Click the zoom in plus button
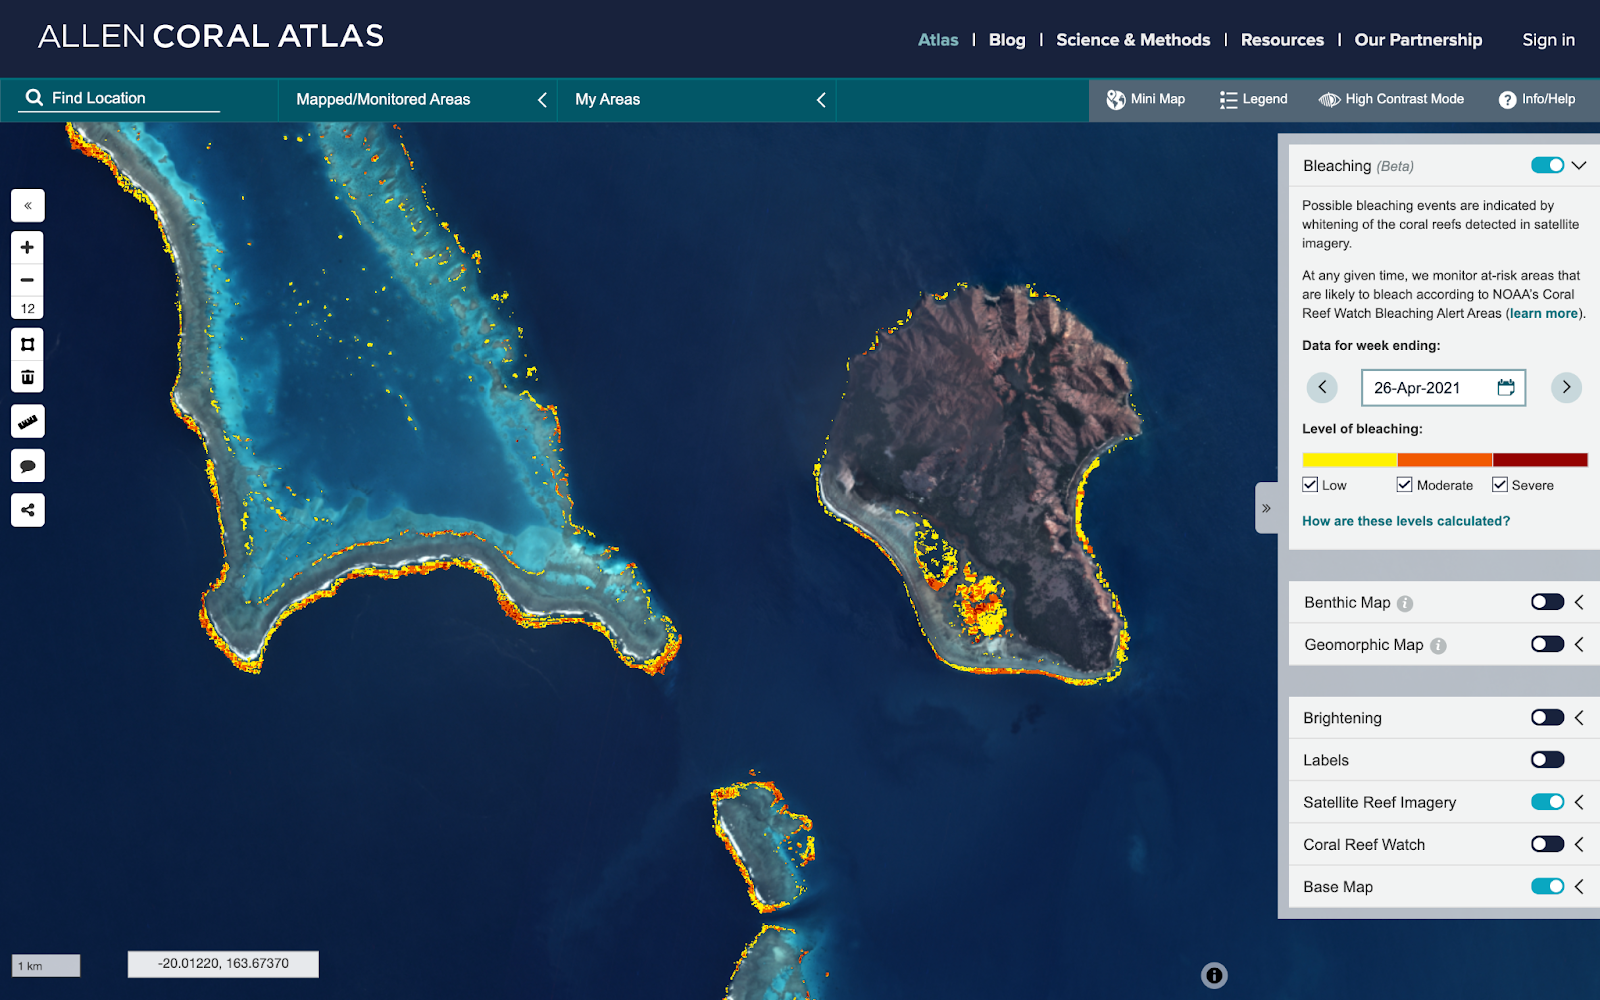This screenshot has width=1600, height=1000. coord(28,247)
